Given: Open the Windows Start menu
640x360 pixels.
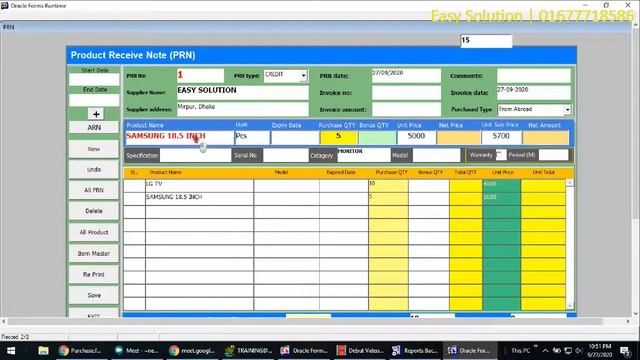Looking at the screenshot, I should 11,351.
